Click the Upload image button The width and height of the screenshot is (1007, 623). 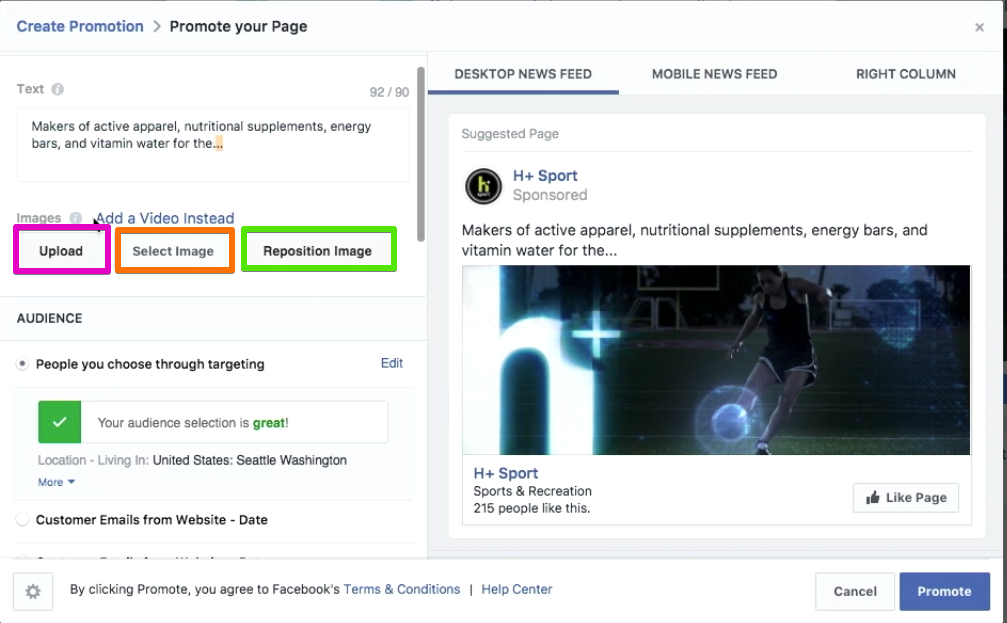61,251
